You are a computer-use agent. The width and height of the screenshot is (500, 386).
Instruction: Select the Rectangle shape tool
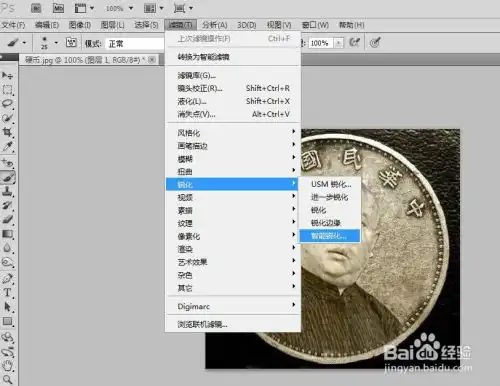(7, 321)
